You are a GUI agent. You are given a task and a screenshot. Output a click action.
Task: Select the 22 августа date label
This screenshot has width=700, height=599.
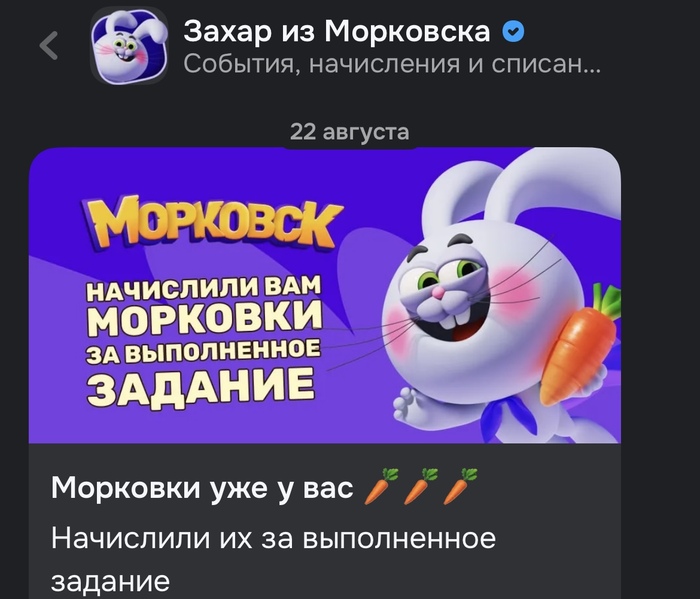[350, 132]
